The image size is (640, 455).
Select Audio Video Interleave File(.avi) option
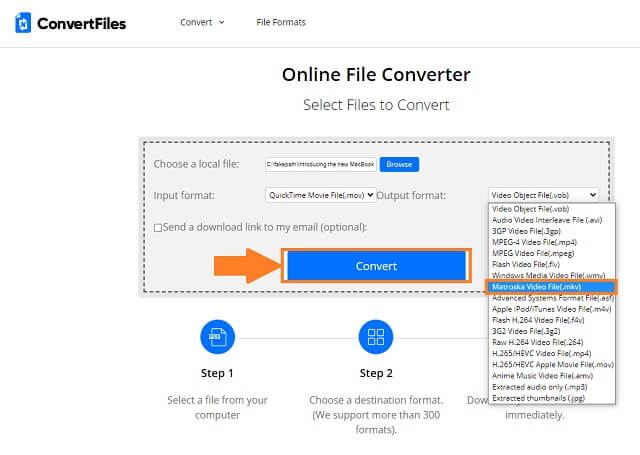point(551,220)
